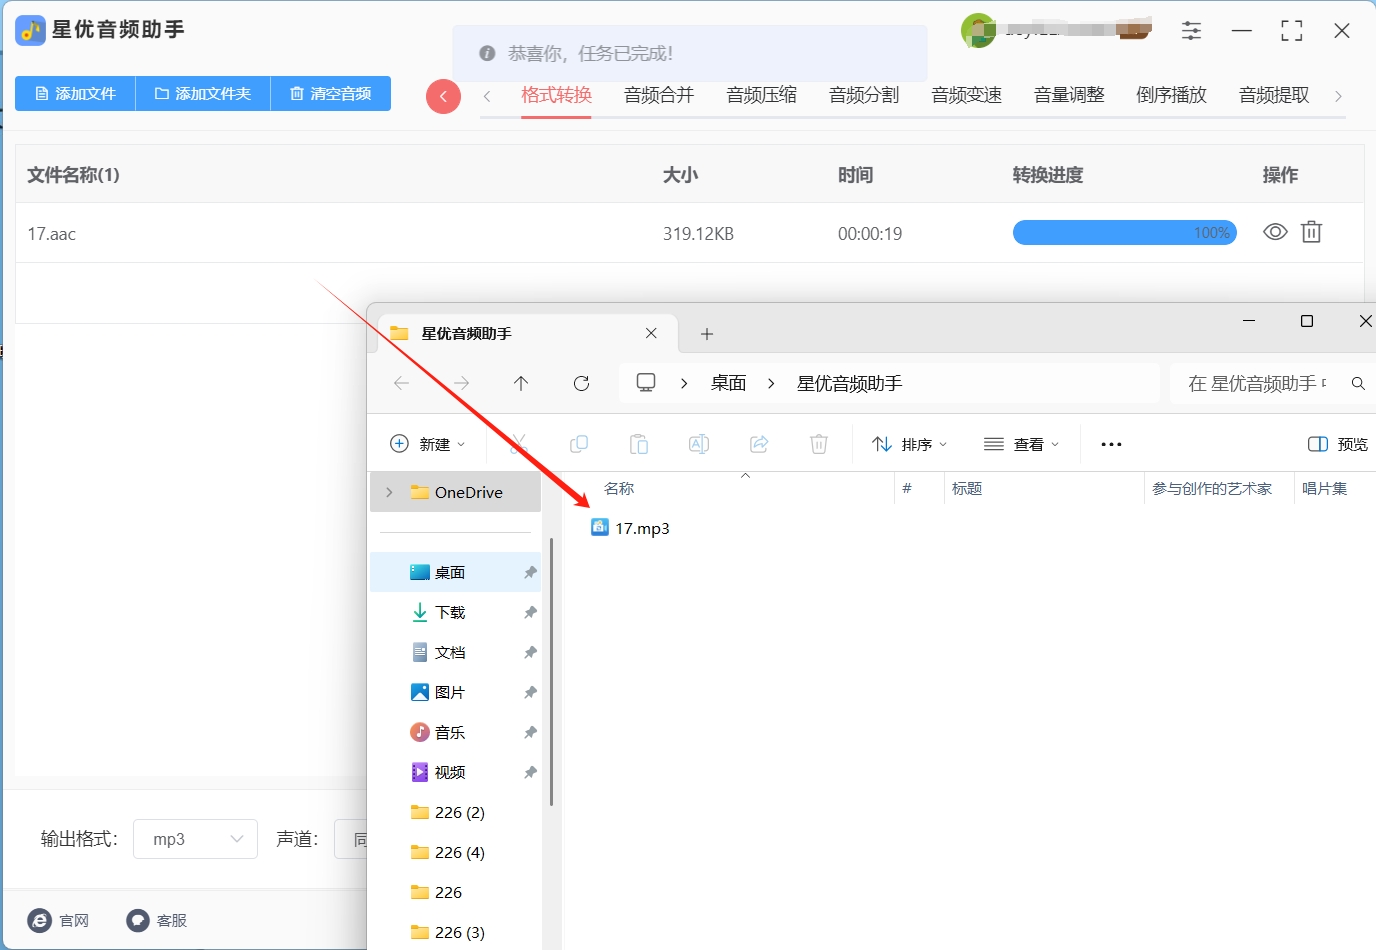Switch to the 倒序播放 tab
Viewport: 1376px width, 950px height.
point(1171,95)
